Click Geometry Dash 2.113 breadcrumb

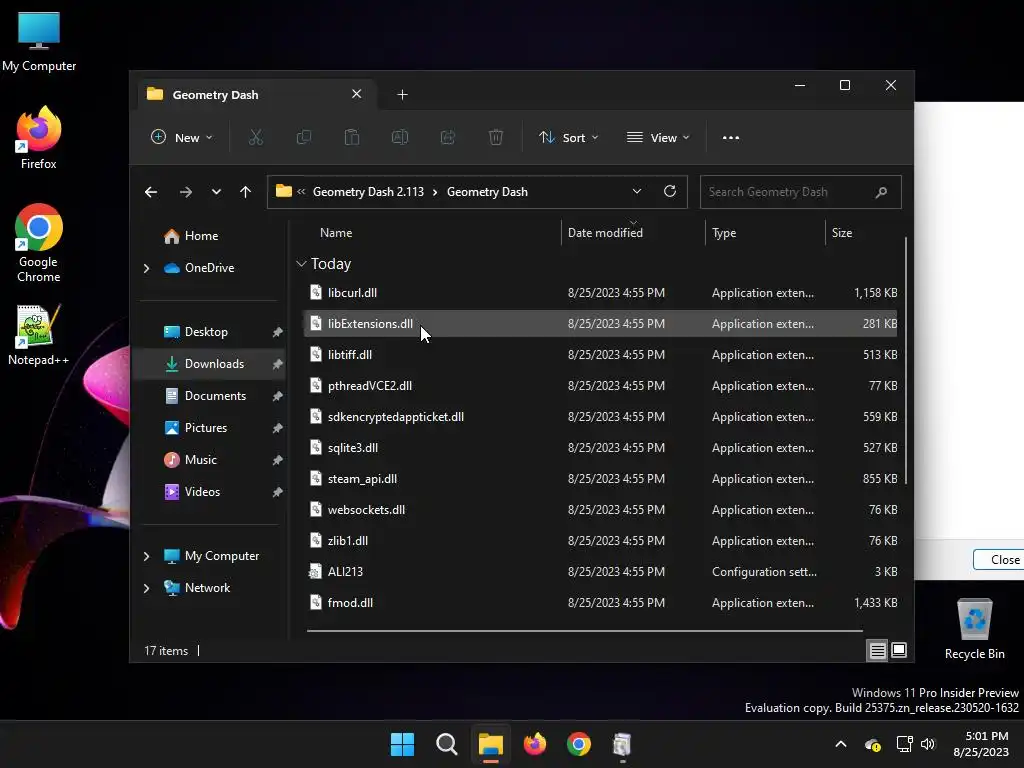coord(368,192)
